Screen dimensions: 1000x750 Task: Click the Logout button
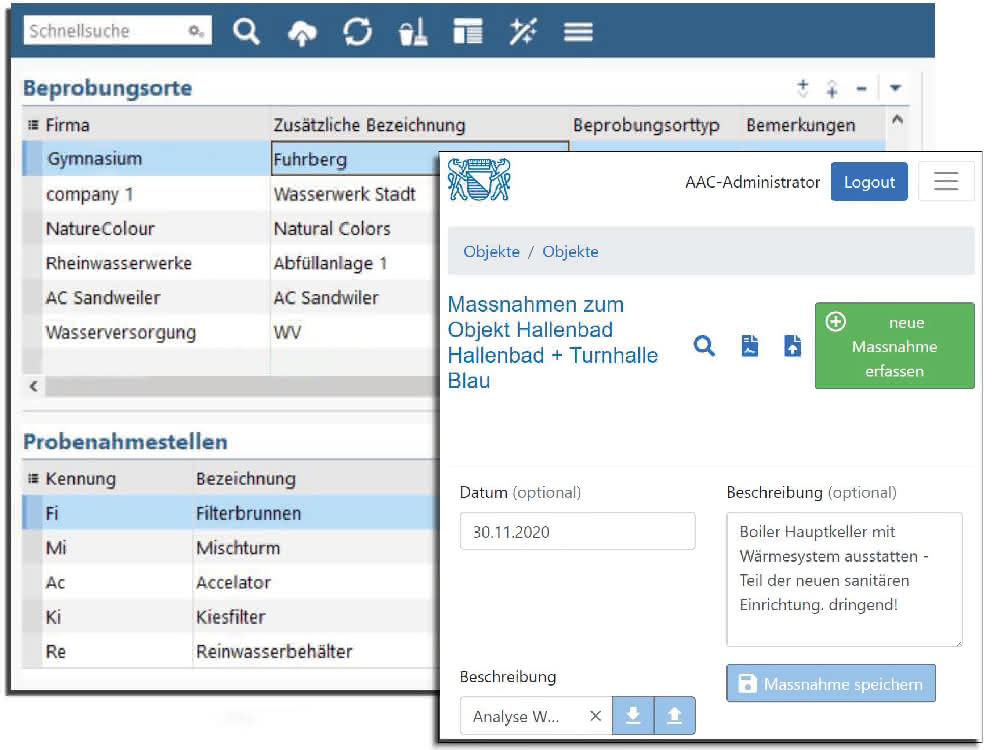pos(869,182)
